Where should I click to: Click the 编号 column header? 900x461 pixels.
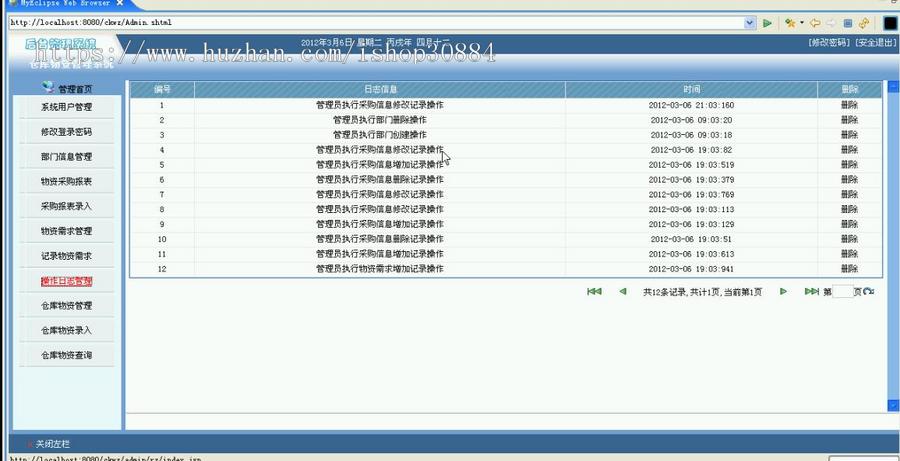click(x=162, y=90)
